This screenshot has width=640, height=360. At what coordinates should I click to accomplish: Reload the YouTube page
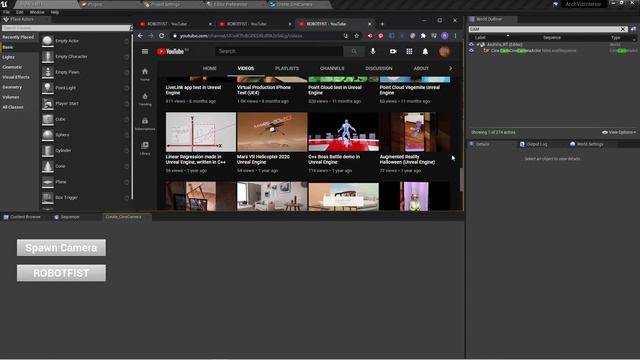point(162,36)
